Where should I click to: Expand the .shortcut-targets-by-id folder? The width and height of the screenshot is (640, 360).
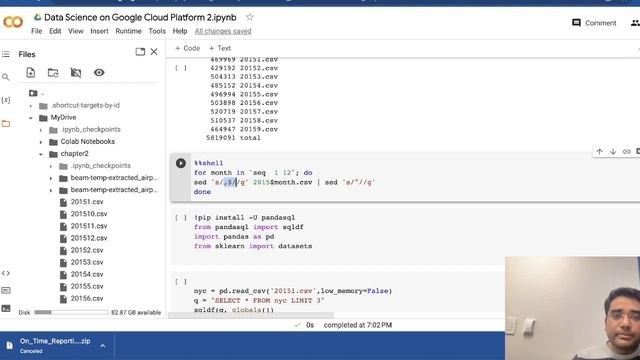coord(31,106)
